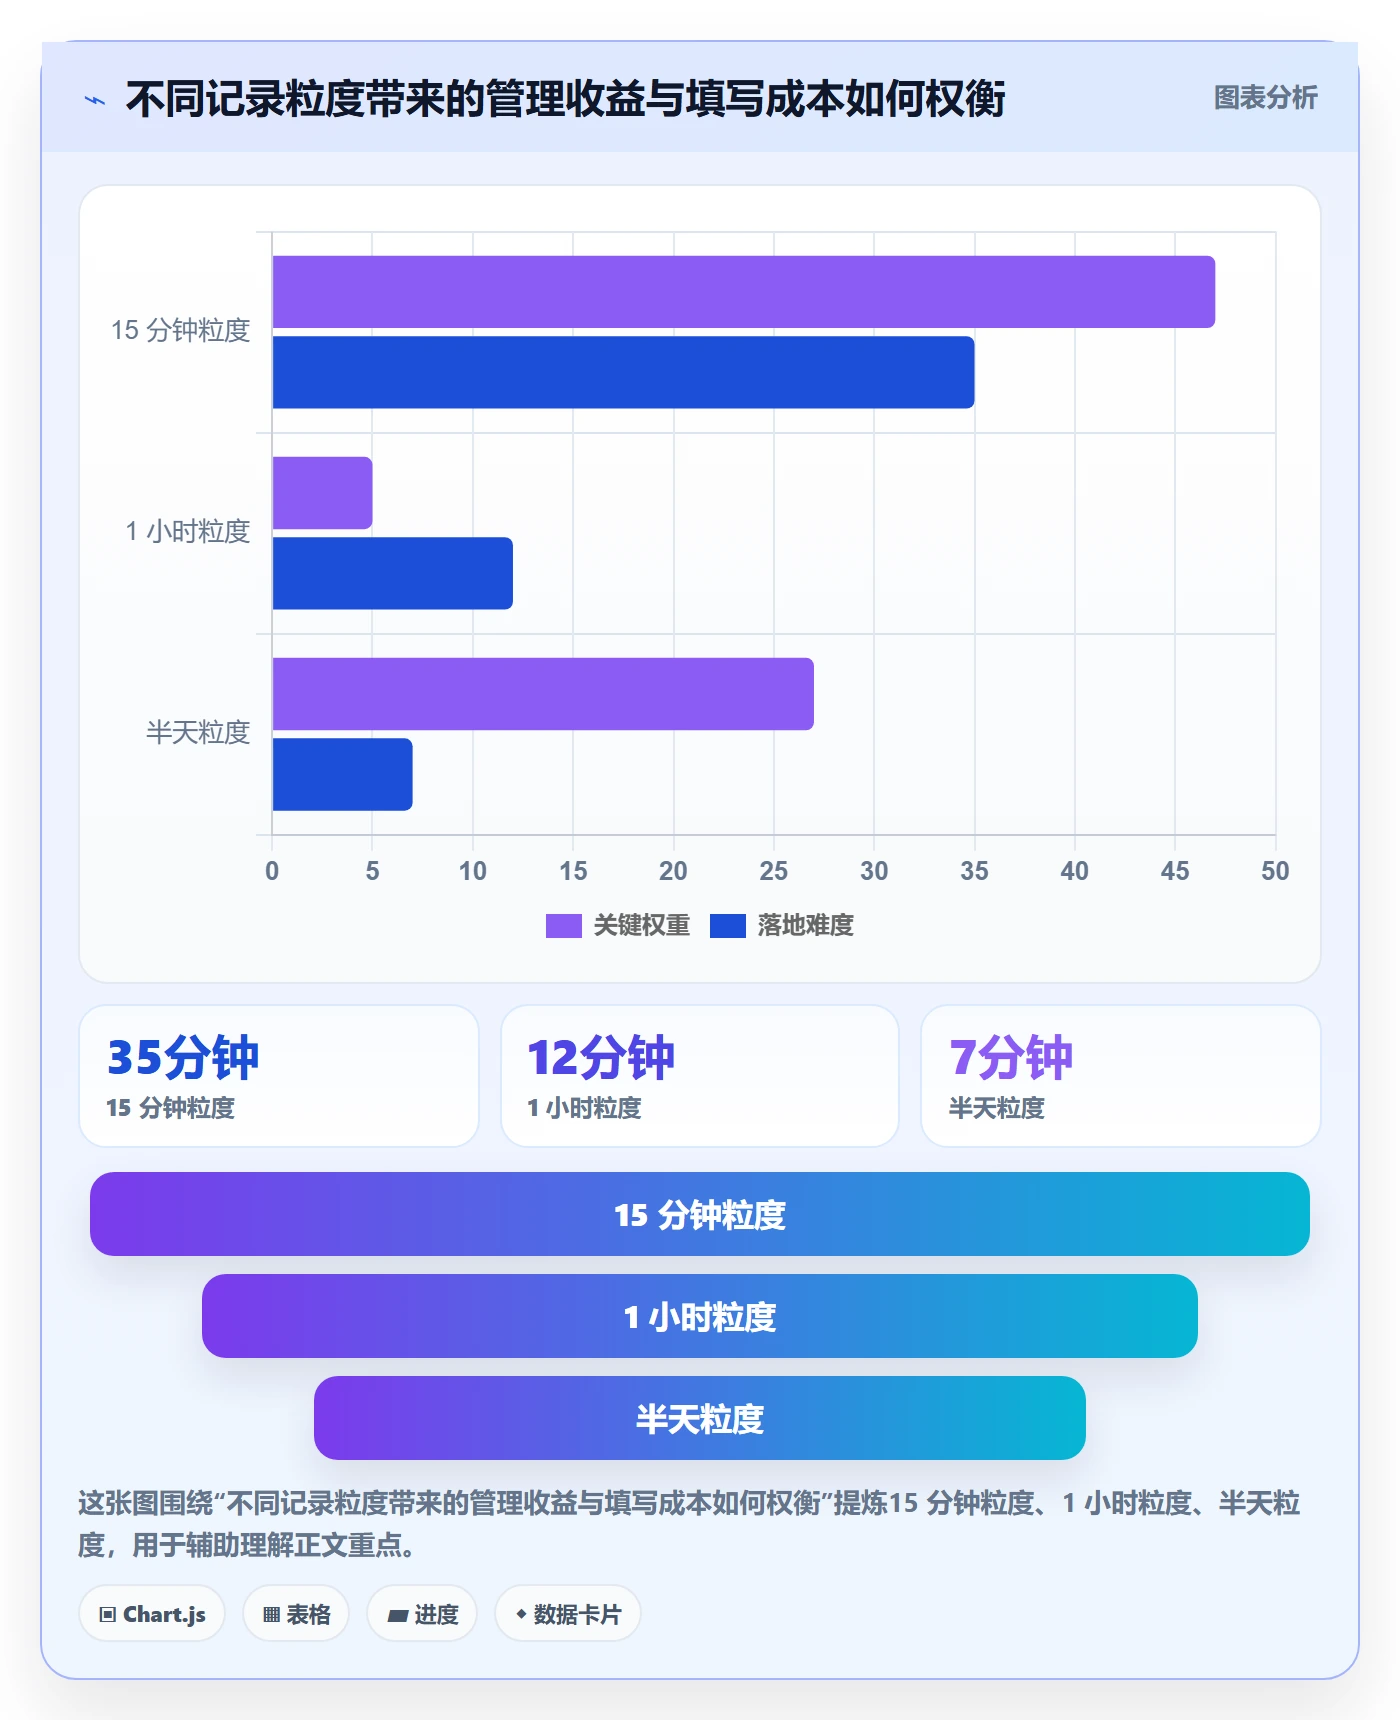
Task: Click the Chart.js tag chip
Action: (x=152, y=1614)
